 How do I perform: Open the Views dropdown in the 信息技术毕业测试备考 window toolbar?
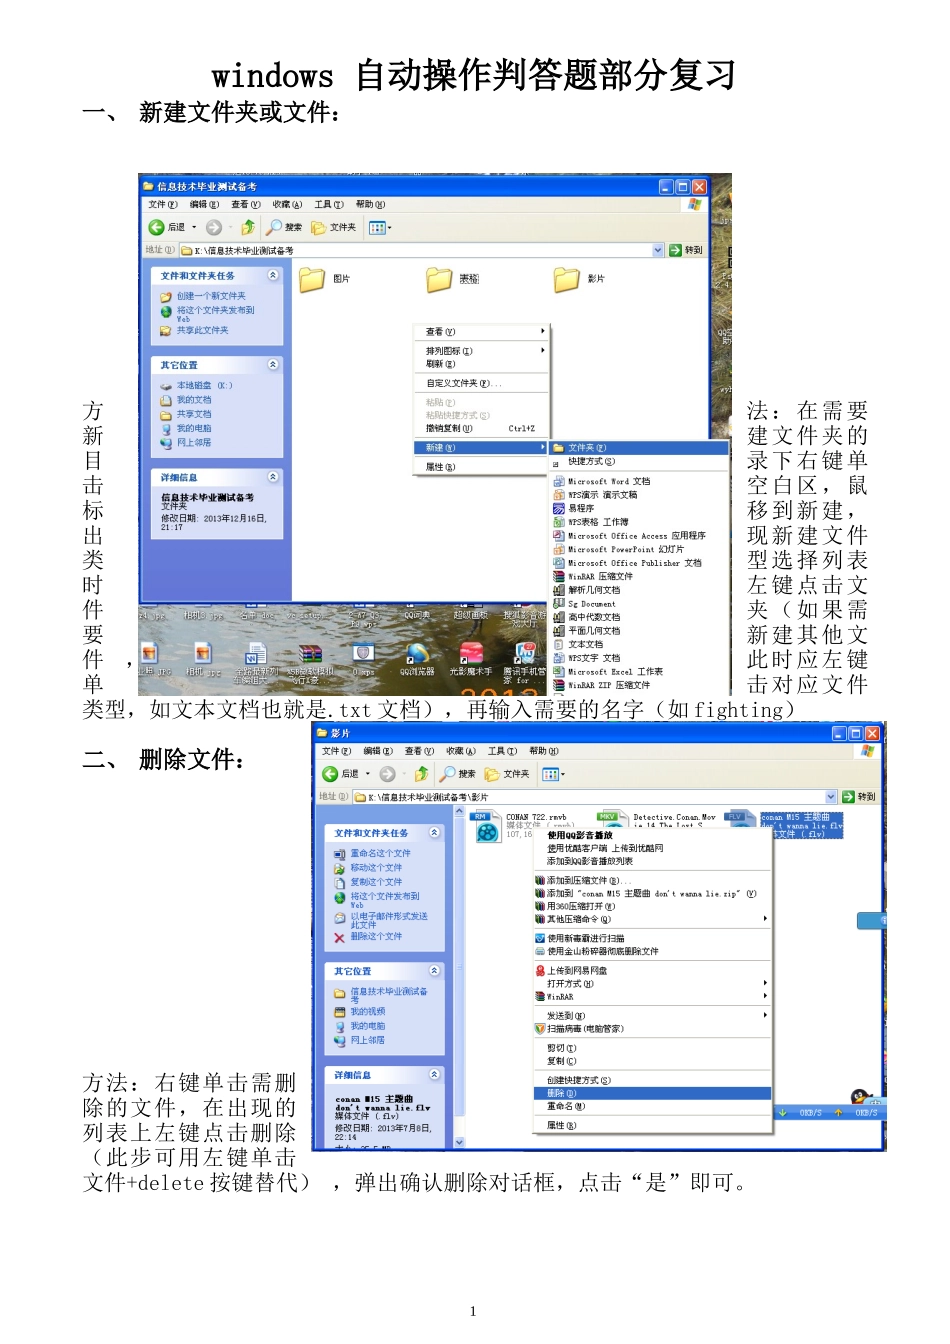(x=380, y=227)
